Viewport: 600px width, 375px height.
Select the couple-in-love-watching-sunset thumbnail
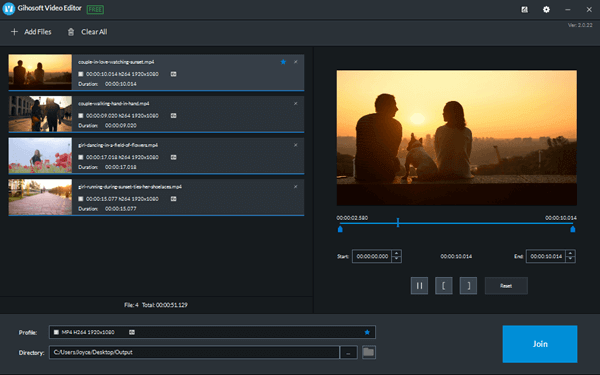(x=40, y=72)
